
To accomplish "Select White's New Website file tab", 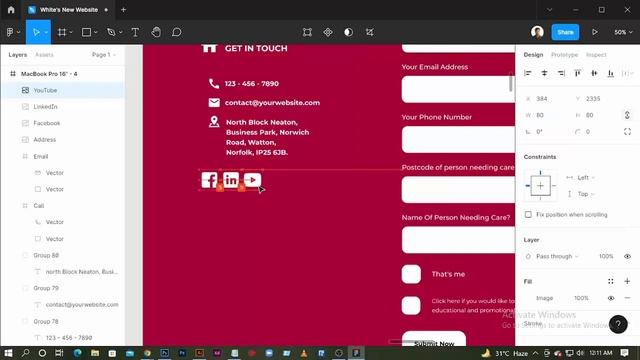I will (68, 10).
